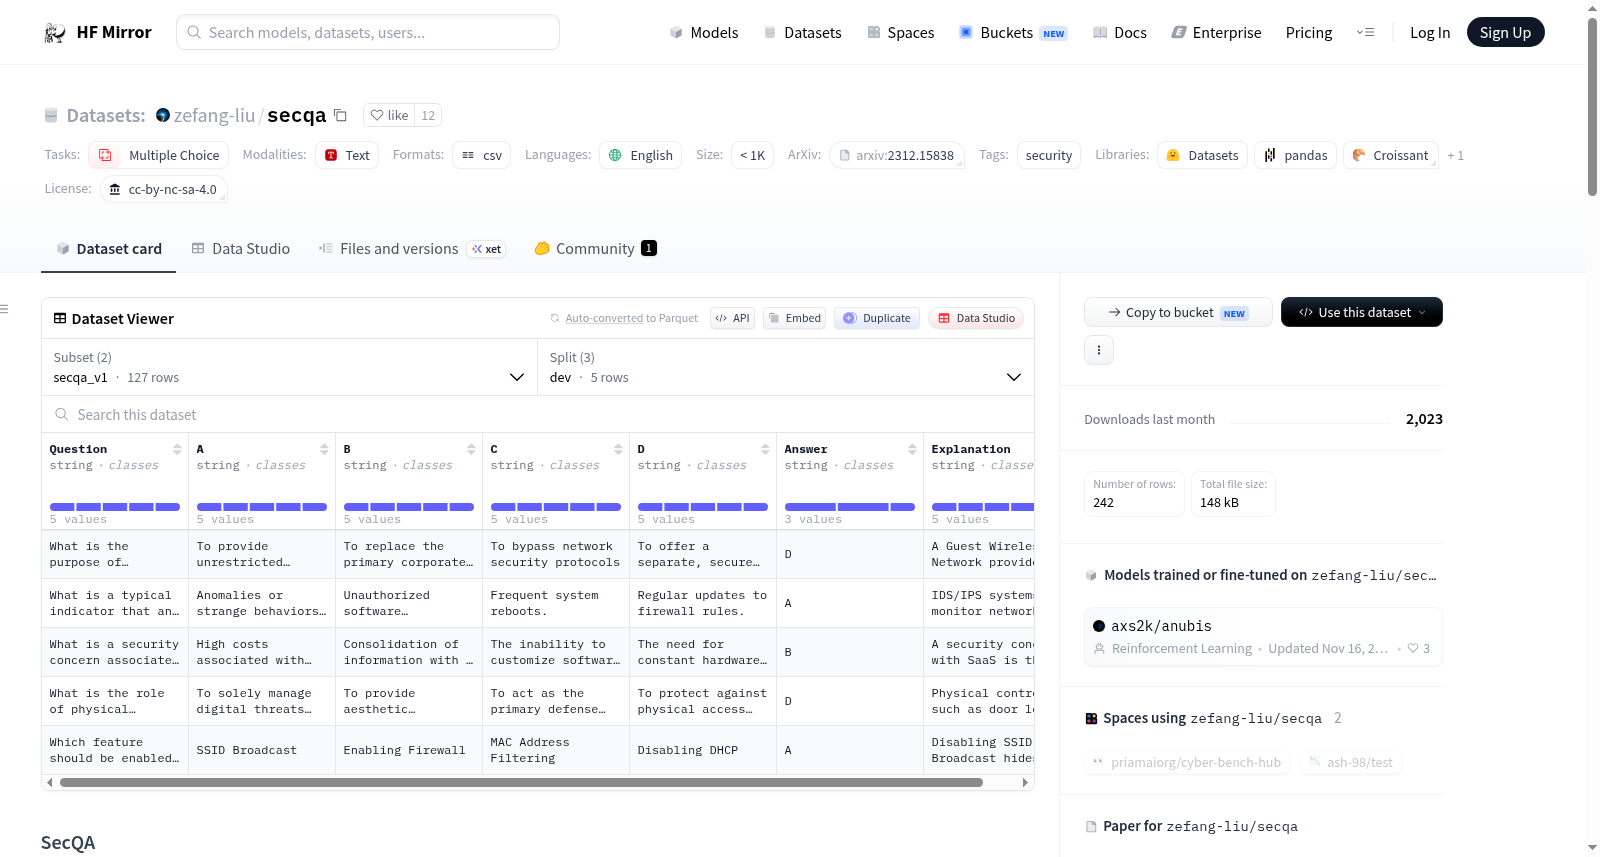Click the Search this dataset field
Viewport: 1600px width, 857px height.
coord(538,415)
